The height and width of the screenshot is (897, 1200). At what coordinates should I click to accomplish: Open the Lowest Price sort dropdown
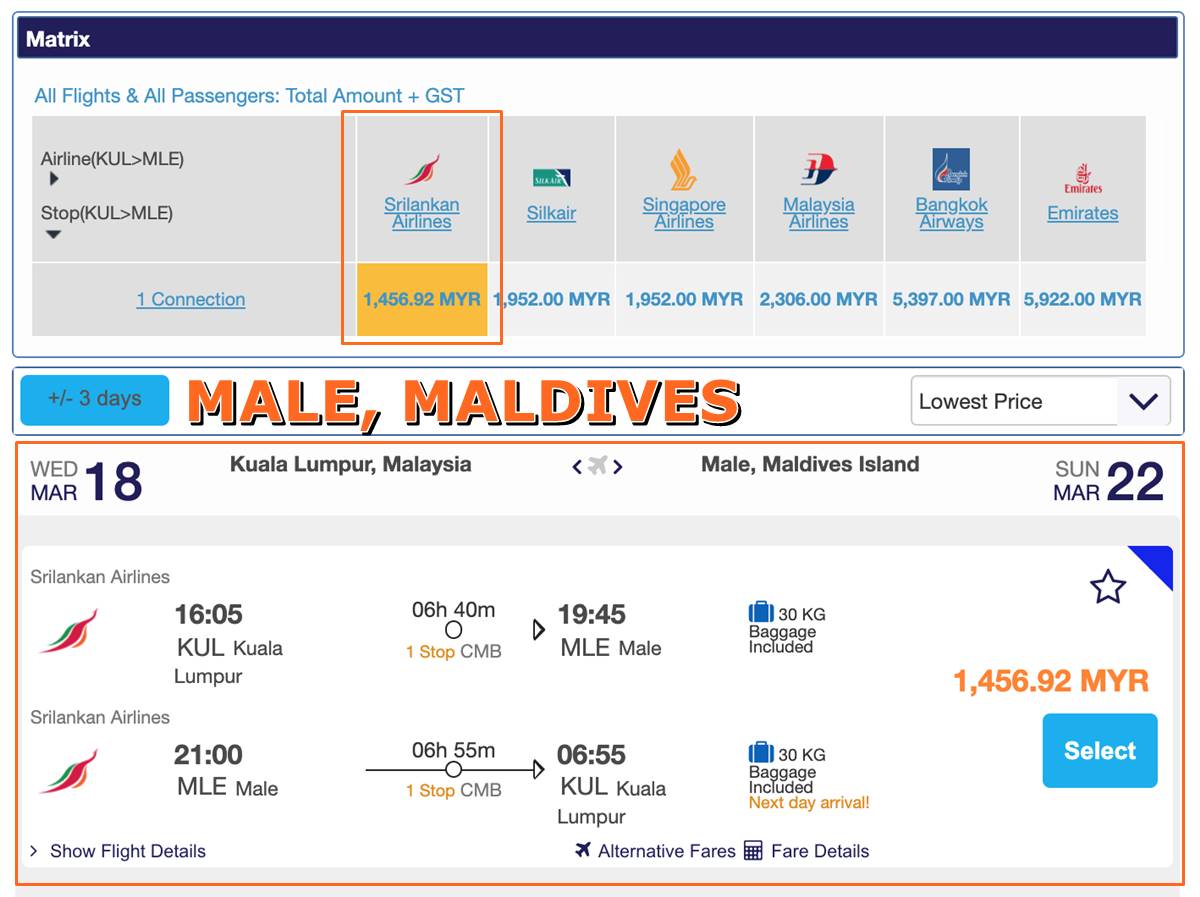point(1041,401)
